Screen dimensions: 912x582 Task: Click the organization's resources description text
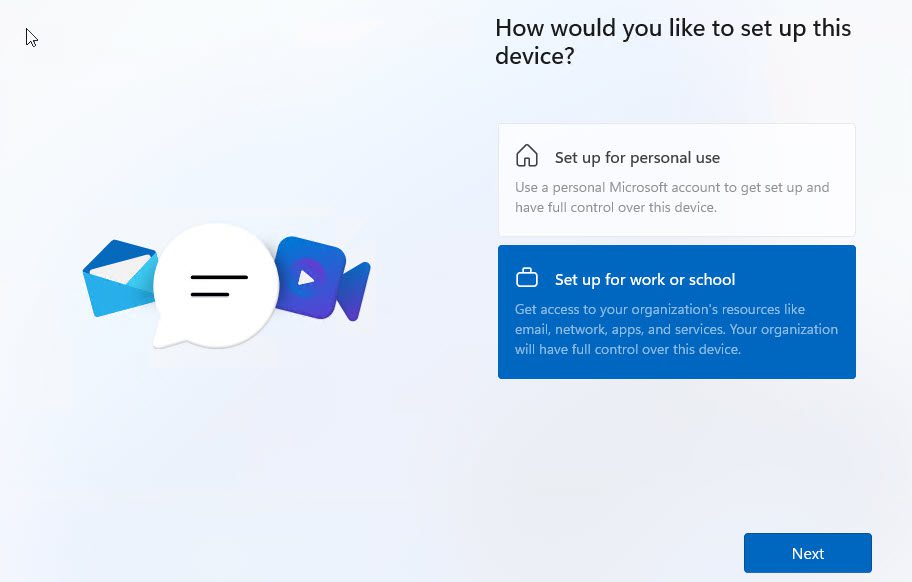[x=660, y=310]
